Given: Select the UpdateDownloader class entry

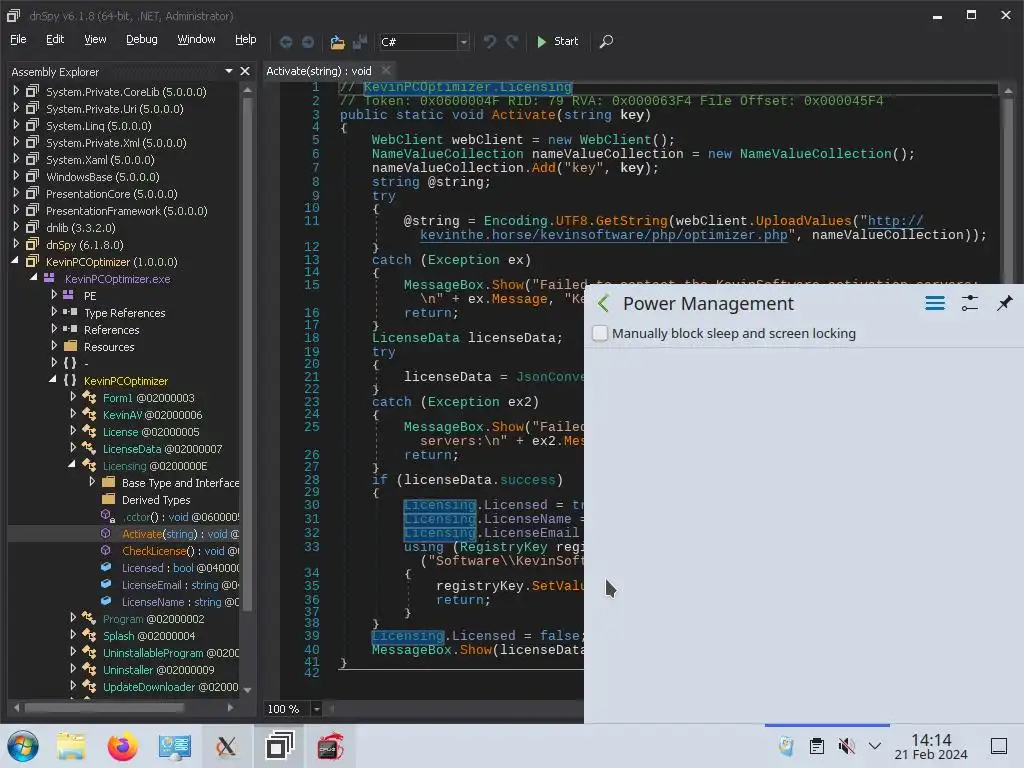Looking at the screenshot, I should (170, 686).
